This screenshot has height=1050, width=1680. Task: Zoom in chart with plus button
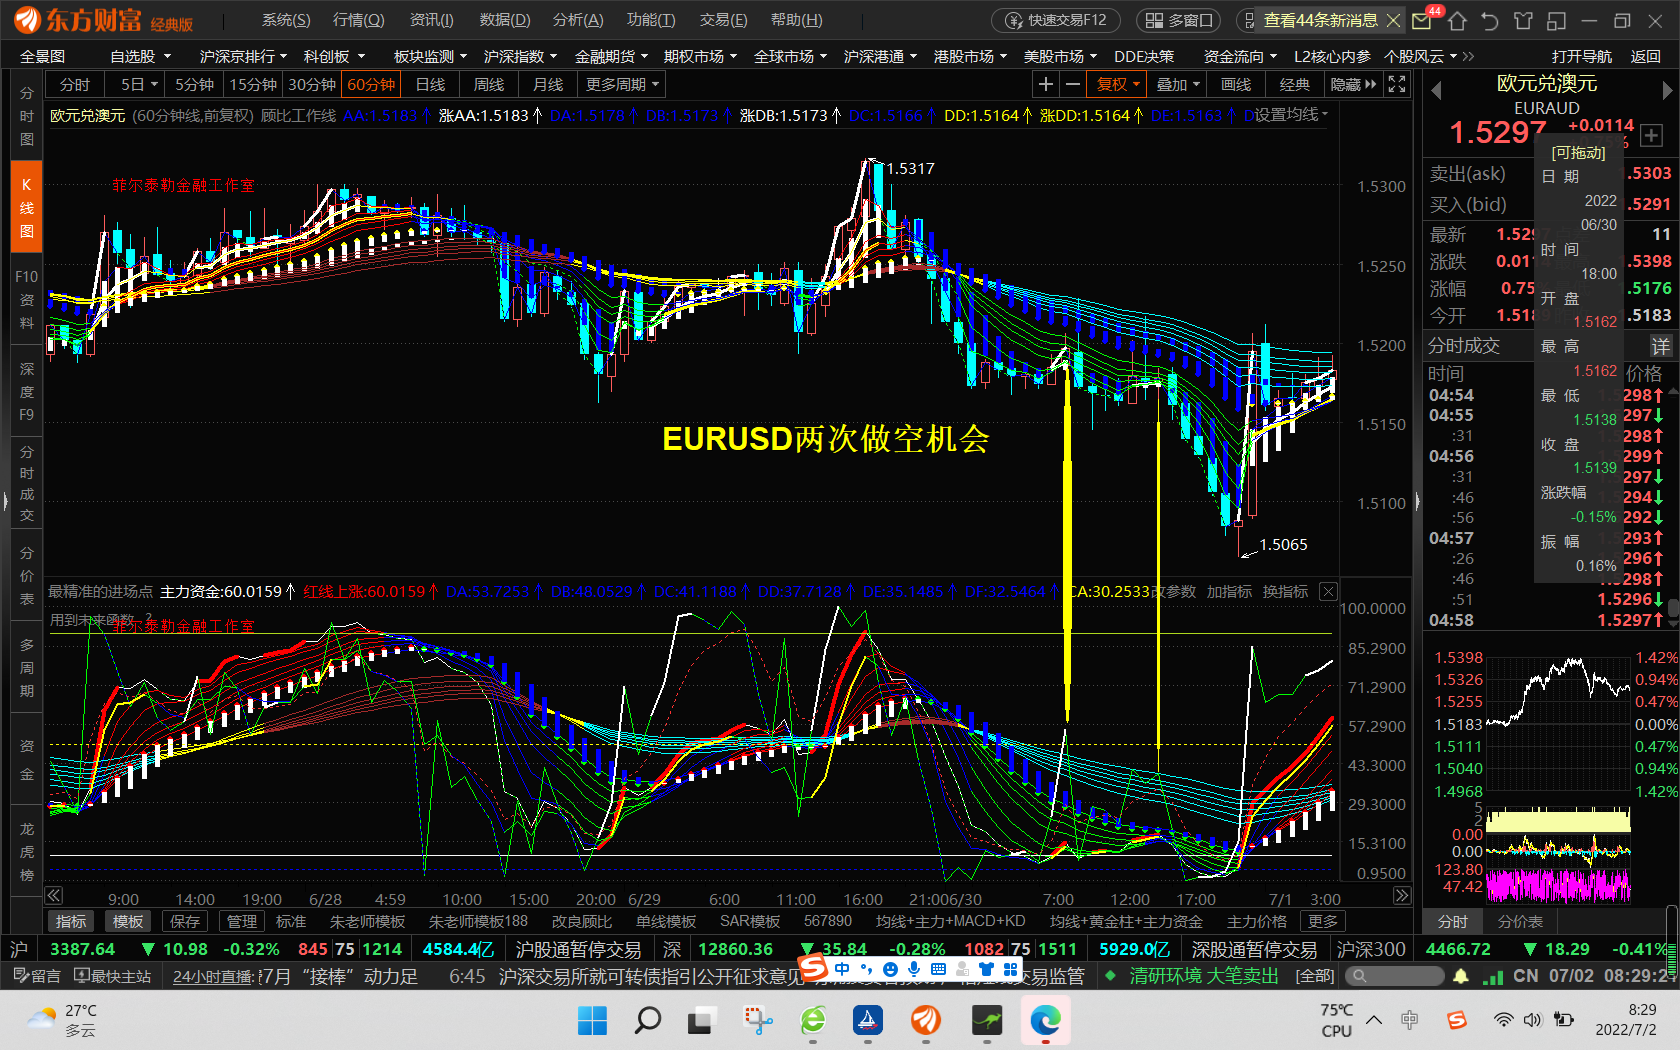point(1045,85)
